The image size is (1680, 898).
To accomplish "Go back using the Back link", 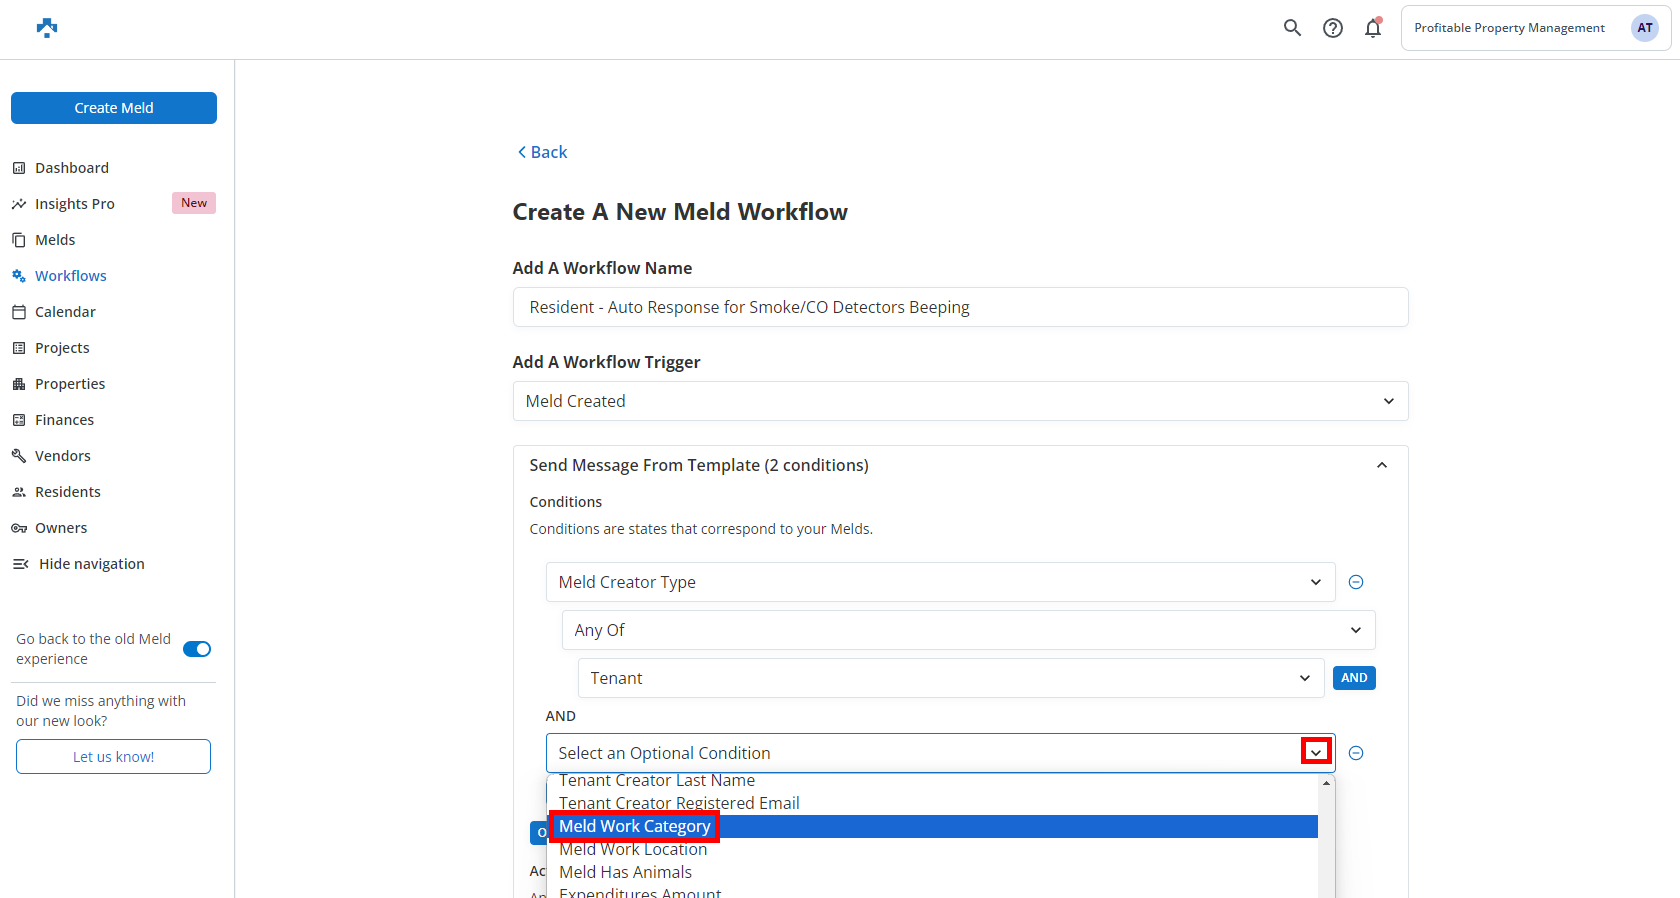I will pyautogui.click(x=542, y=152).
